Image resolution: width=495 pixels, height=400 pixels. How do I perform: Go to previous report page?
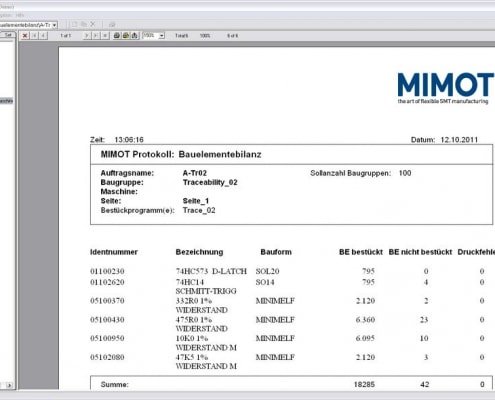(x=43, y=36)
